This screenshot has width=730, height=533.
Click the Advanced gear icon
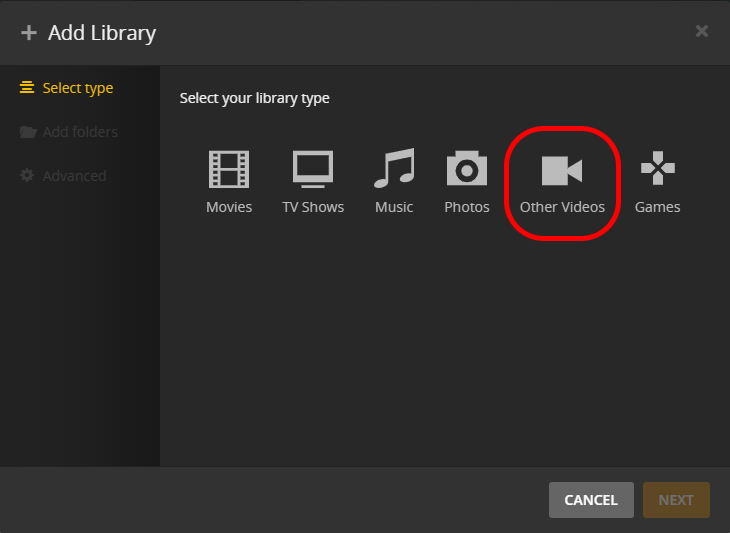click(x=27, y=175)
